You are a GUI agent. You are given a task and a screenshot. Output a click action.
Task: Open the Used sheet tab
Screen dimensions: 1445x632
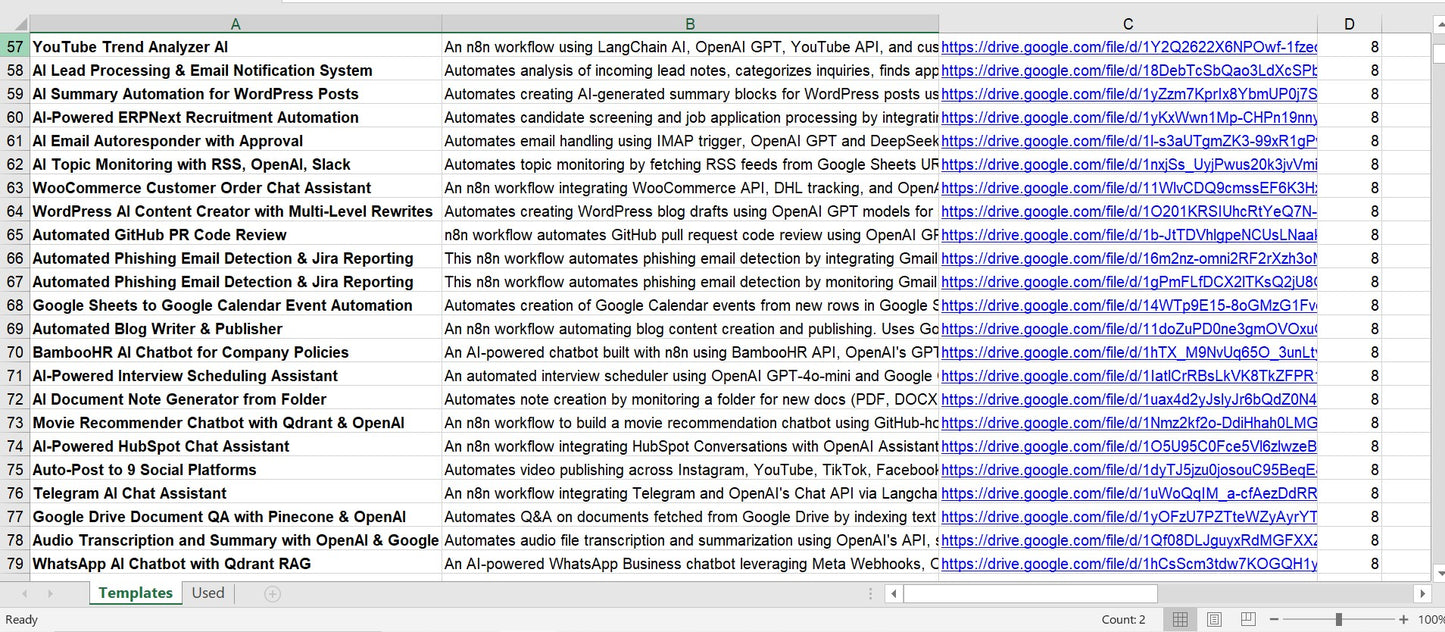[208, 593]
